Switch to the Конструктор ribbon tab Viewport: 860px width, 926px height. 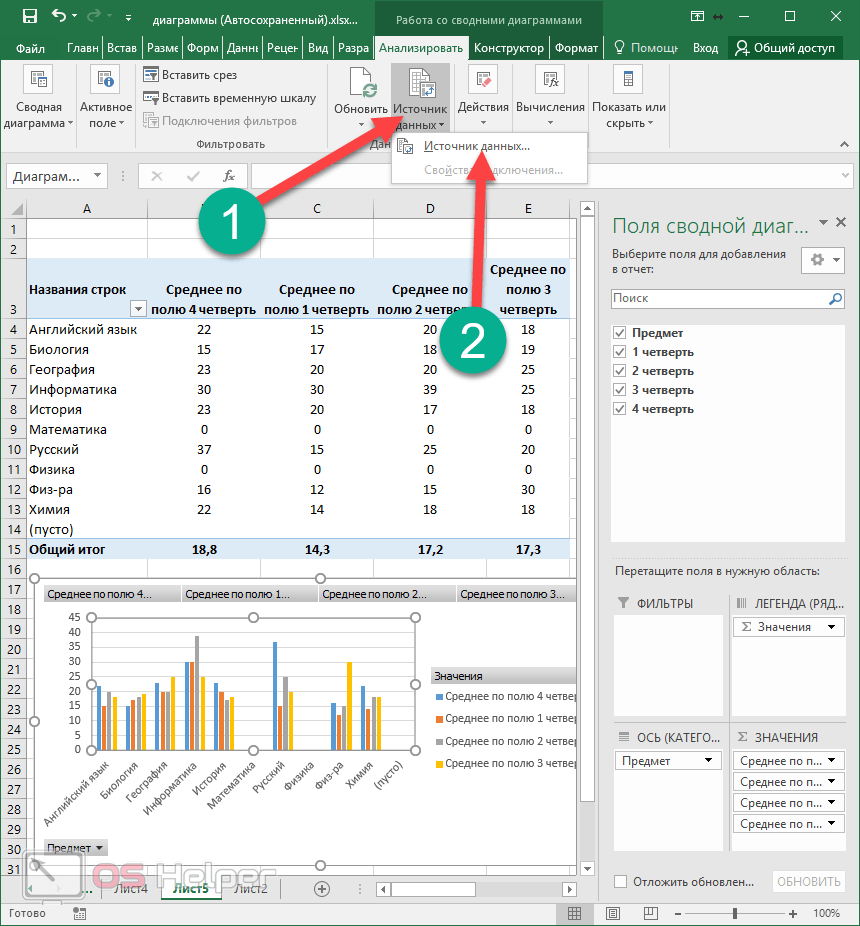509,48
